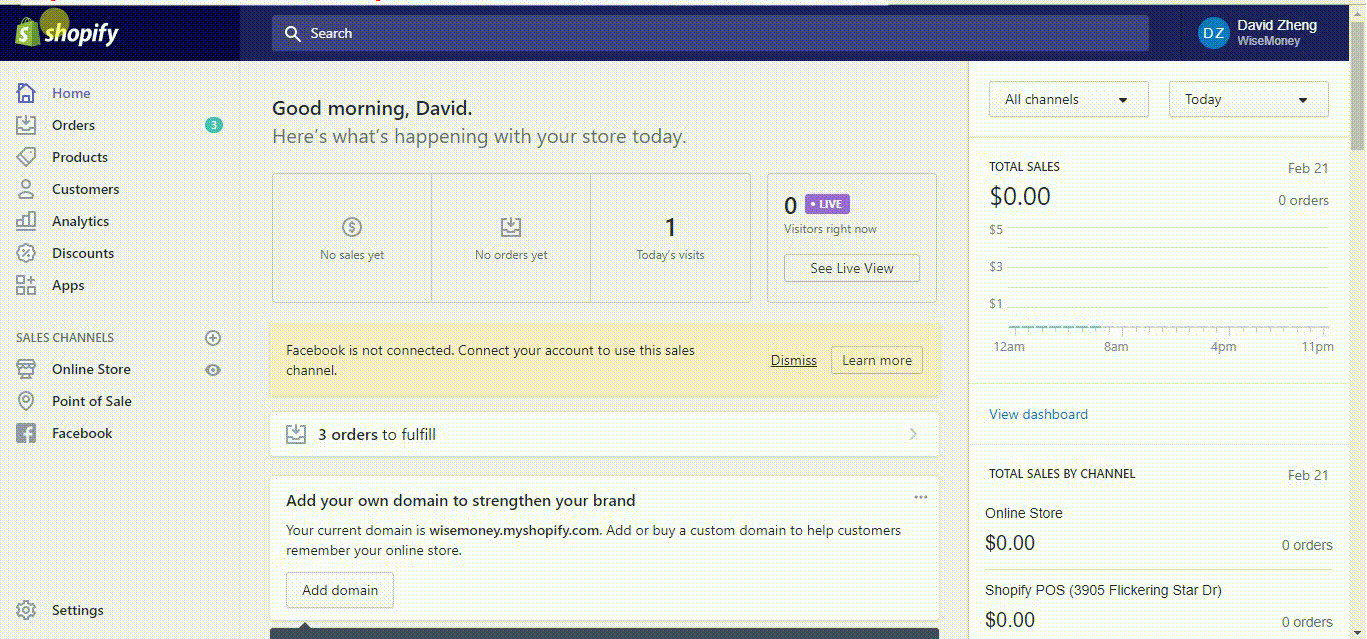Click the Apps grid icon

(26, 285)
